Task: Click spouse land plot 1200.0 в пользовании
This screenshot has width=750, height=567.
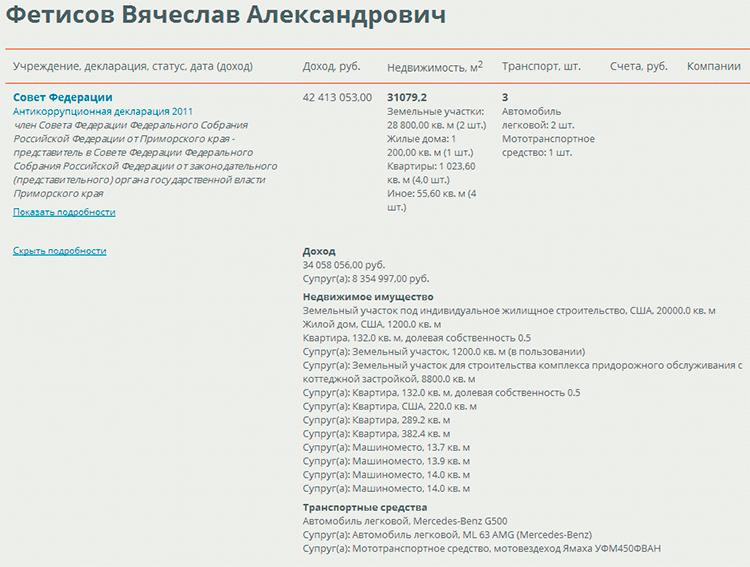Action: (x=443, y=352)
